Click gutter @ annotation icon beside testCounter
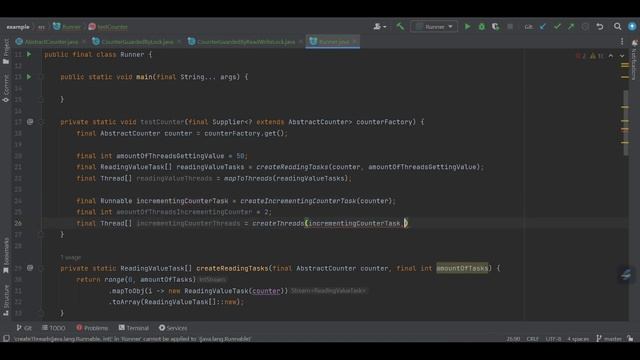 pos(30,122)
